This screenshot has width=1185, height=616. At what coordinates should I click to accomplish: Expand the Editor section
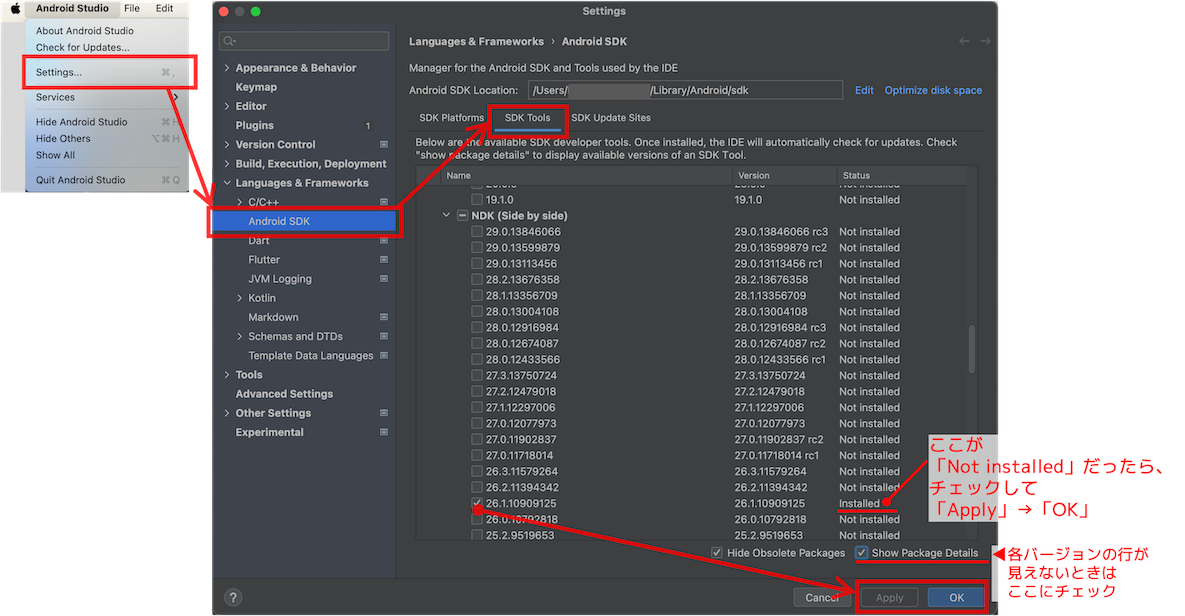pyautogui.click(x=227, y=106)
